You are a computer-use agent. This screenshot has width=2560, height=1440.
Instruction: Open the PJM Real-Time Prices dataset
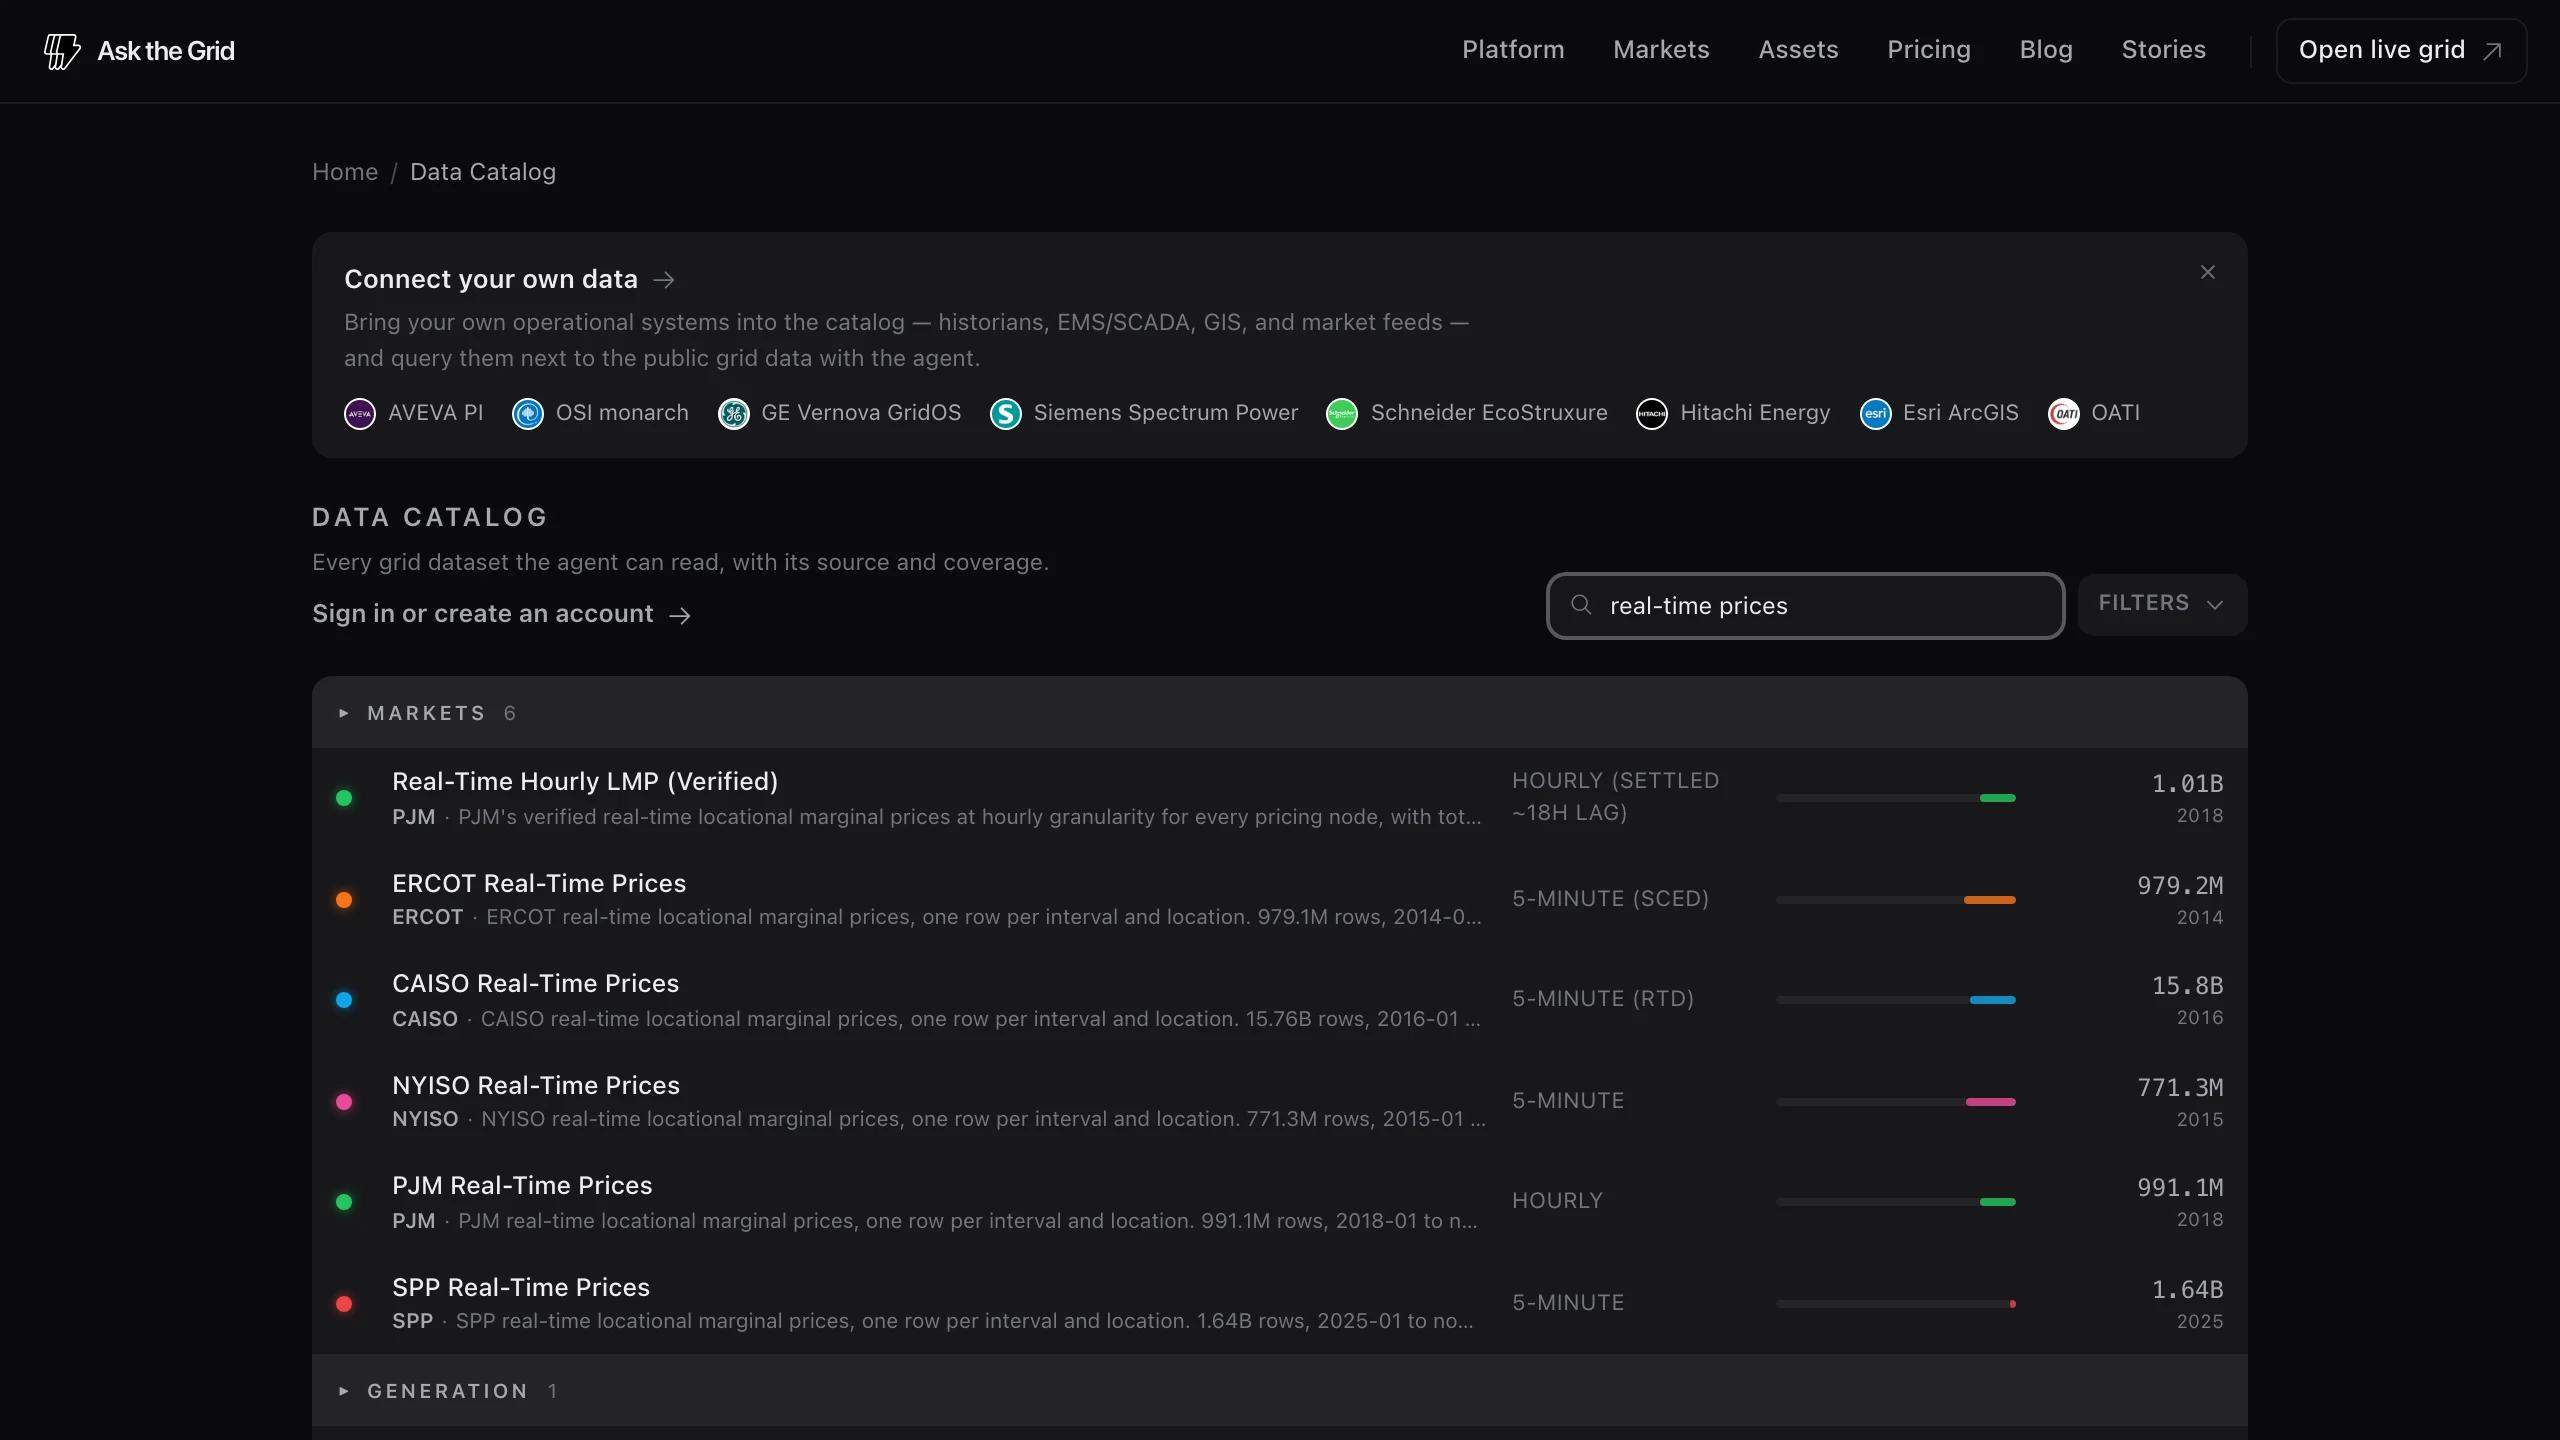(1279, 1202)
